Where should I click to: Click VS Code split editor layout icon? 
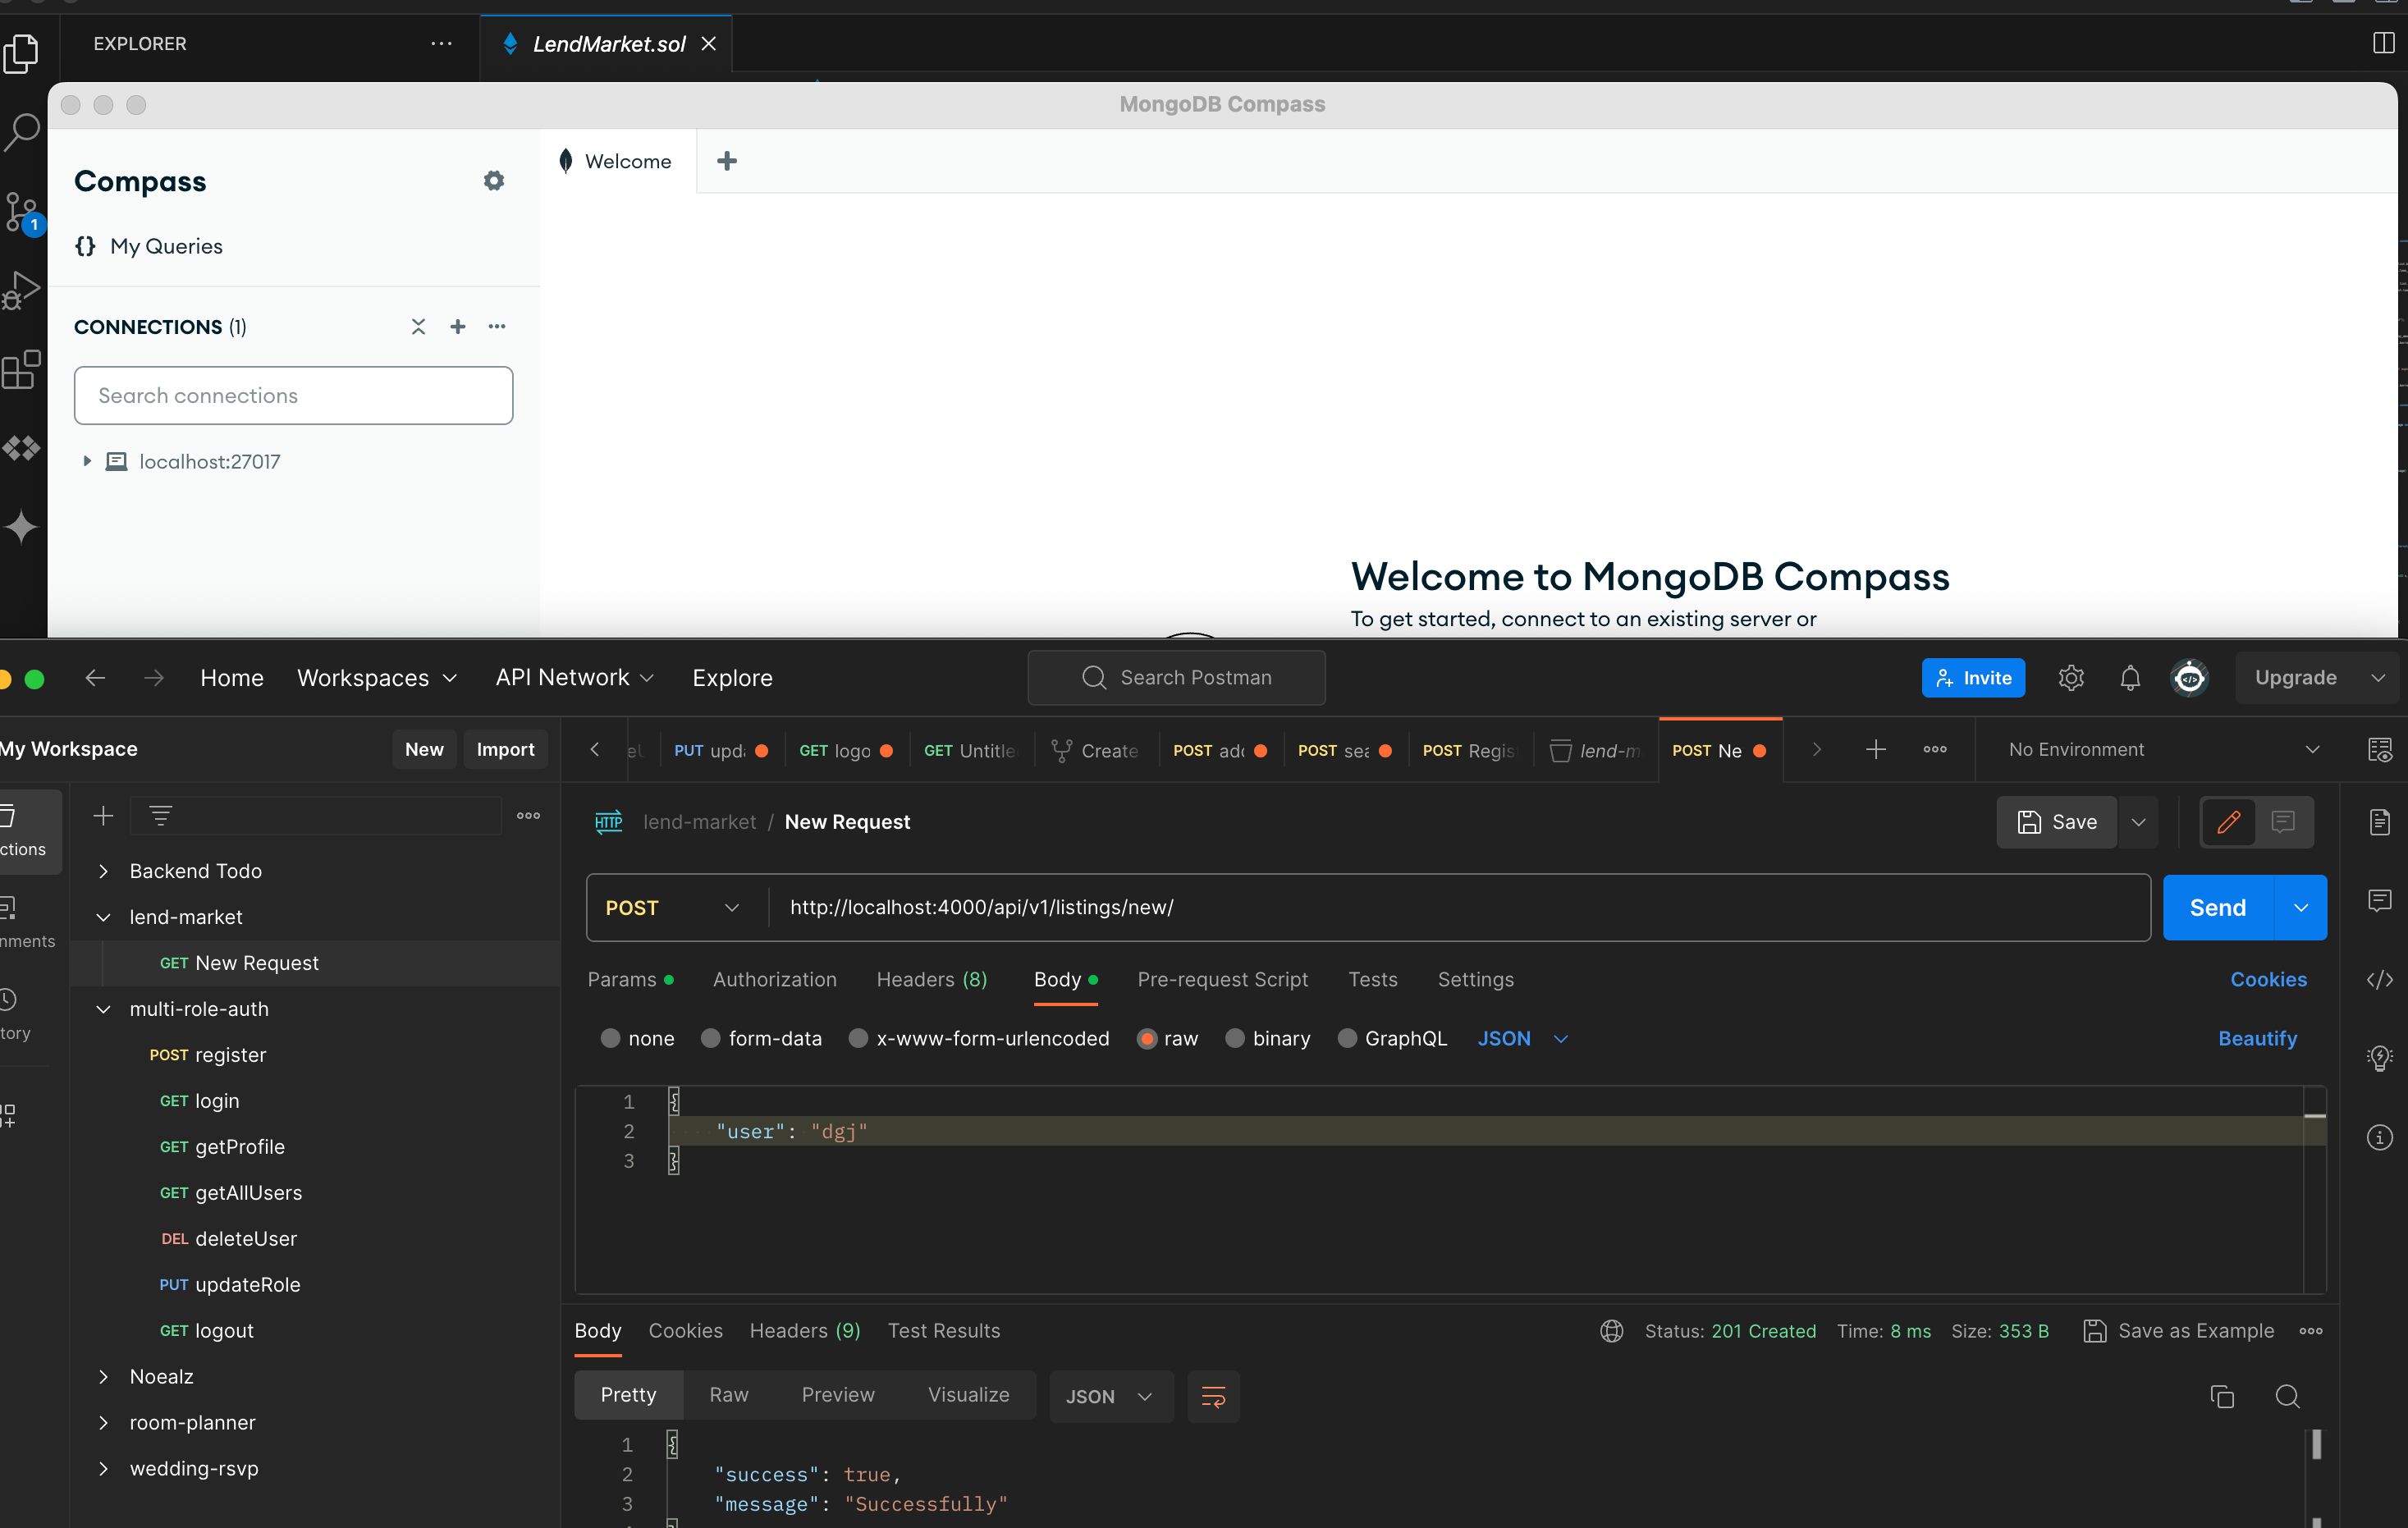pos(2383,43)
